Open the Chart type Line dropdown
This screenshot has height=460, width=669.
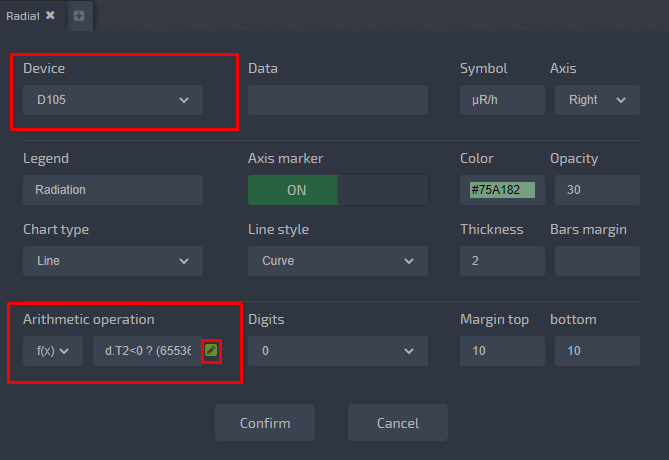(113, 261)
